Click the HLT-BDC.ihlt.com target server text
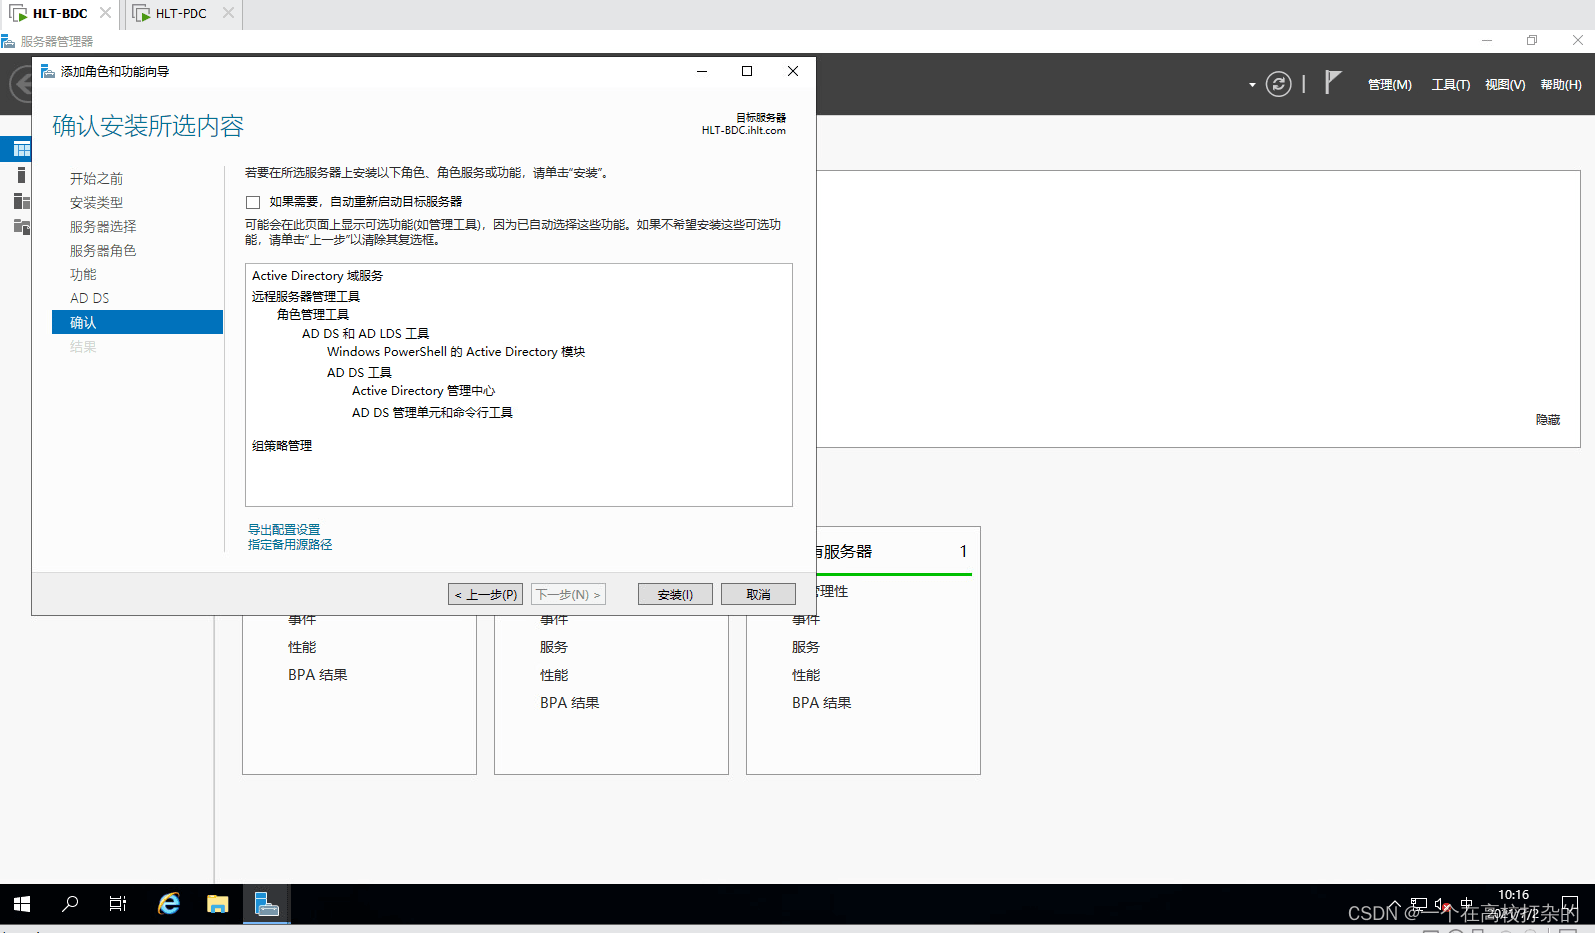Image resolution: width=1595 pixels, height=933 pixels. pyautogui.click(x=743, y=131)
